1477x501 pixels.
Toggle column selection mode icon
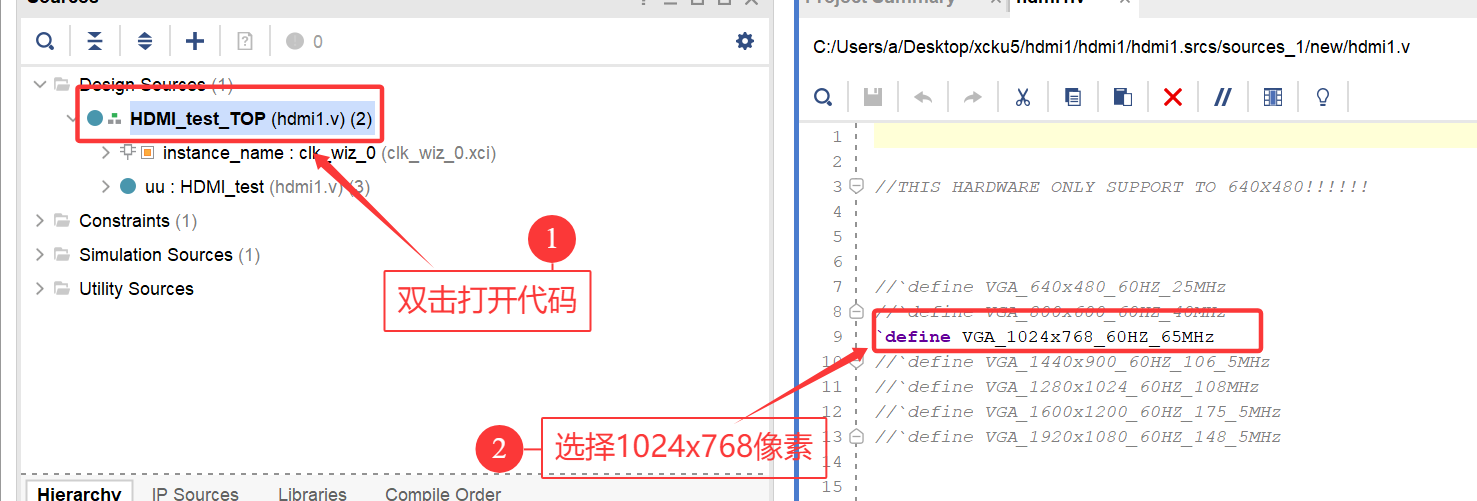tap(1272, 97)
